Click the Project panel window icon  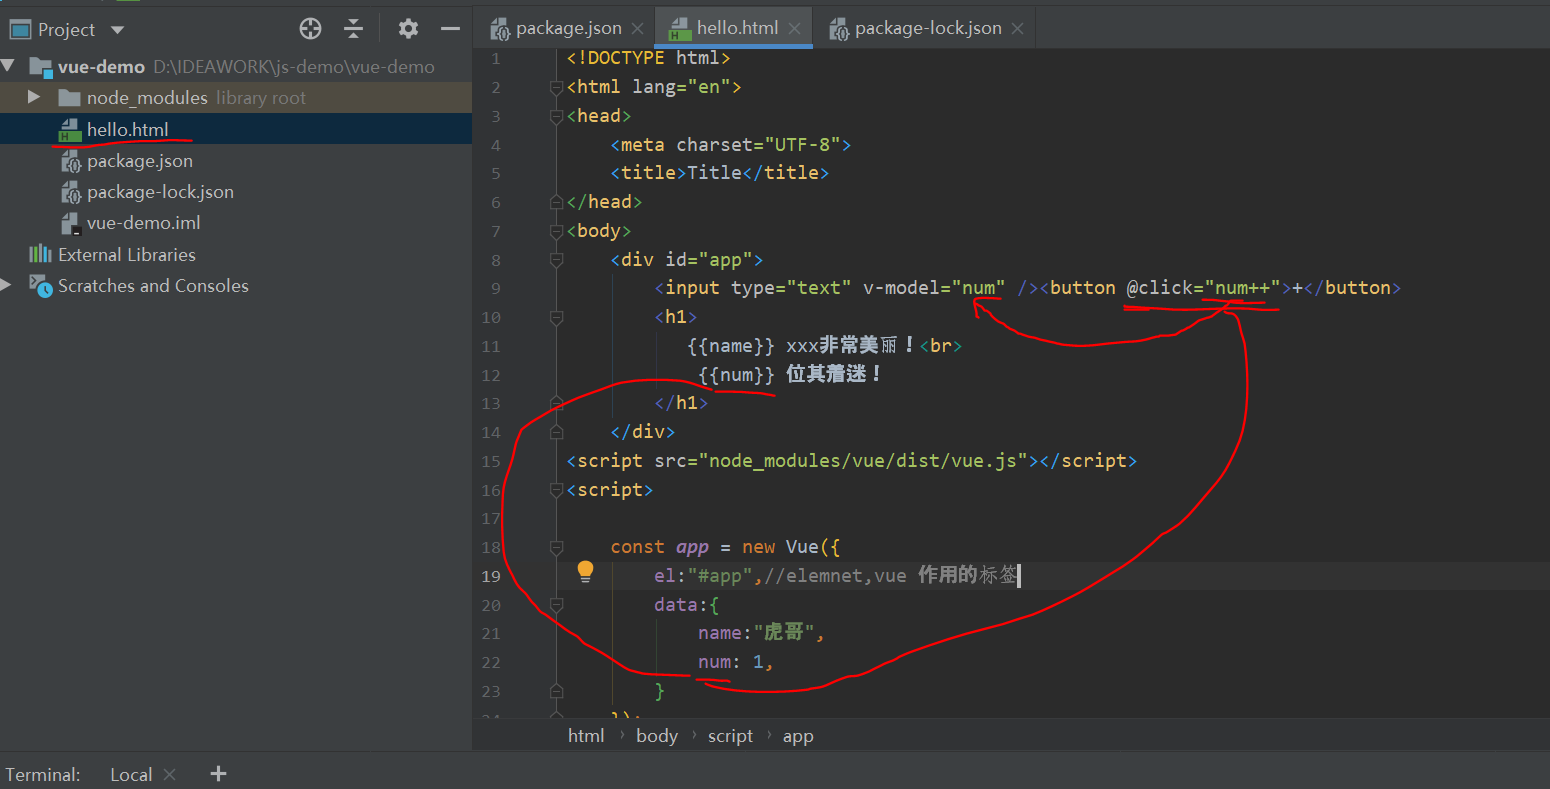pyautogui.click(x=20, y=30)
